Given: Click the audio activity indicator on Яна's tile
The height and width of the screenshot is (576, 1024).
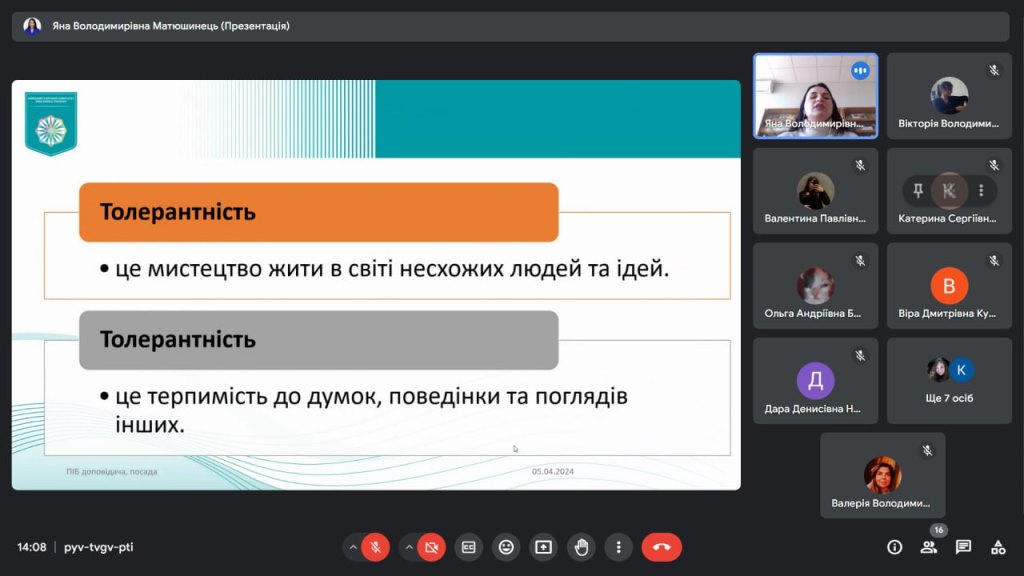Looking at the screenshot, I should click(x=860, y=71).
